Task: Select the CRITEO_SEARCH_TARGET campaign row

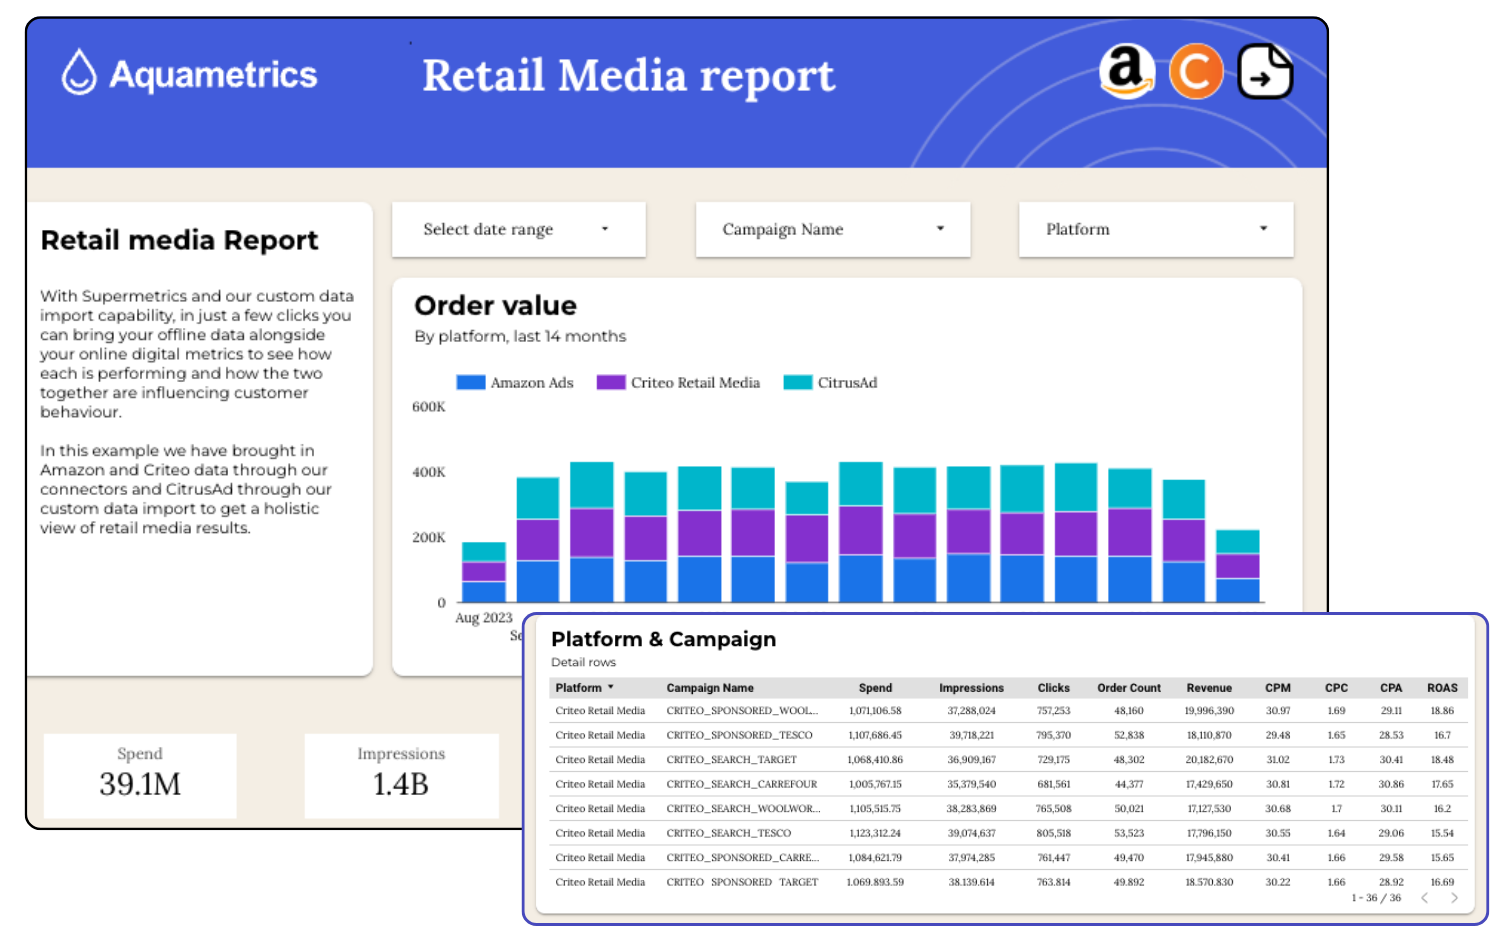Action: pos(731,760)
